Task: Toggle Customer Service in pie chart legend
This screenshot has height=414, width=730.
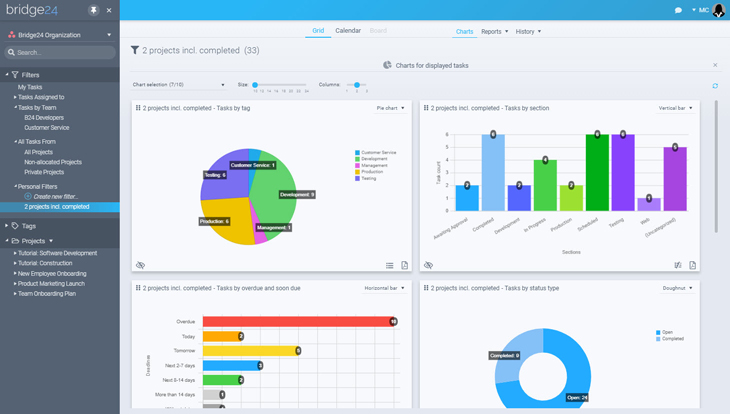Action: [376, 152]
